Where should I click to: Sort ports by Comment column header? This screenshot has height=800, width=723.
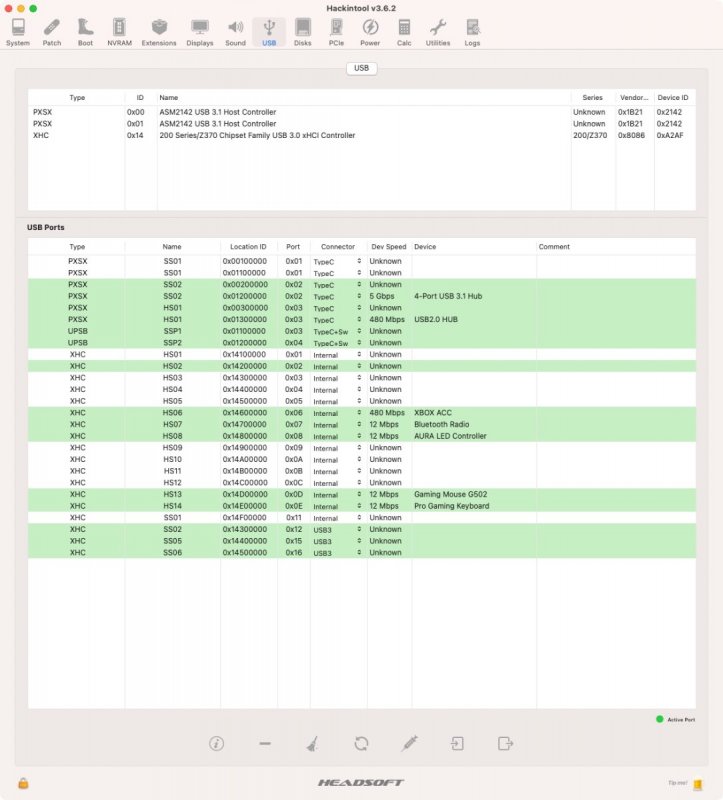(x=616, y=246)
